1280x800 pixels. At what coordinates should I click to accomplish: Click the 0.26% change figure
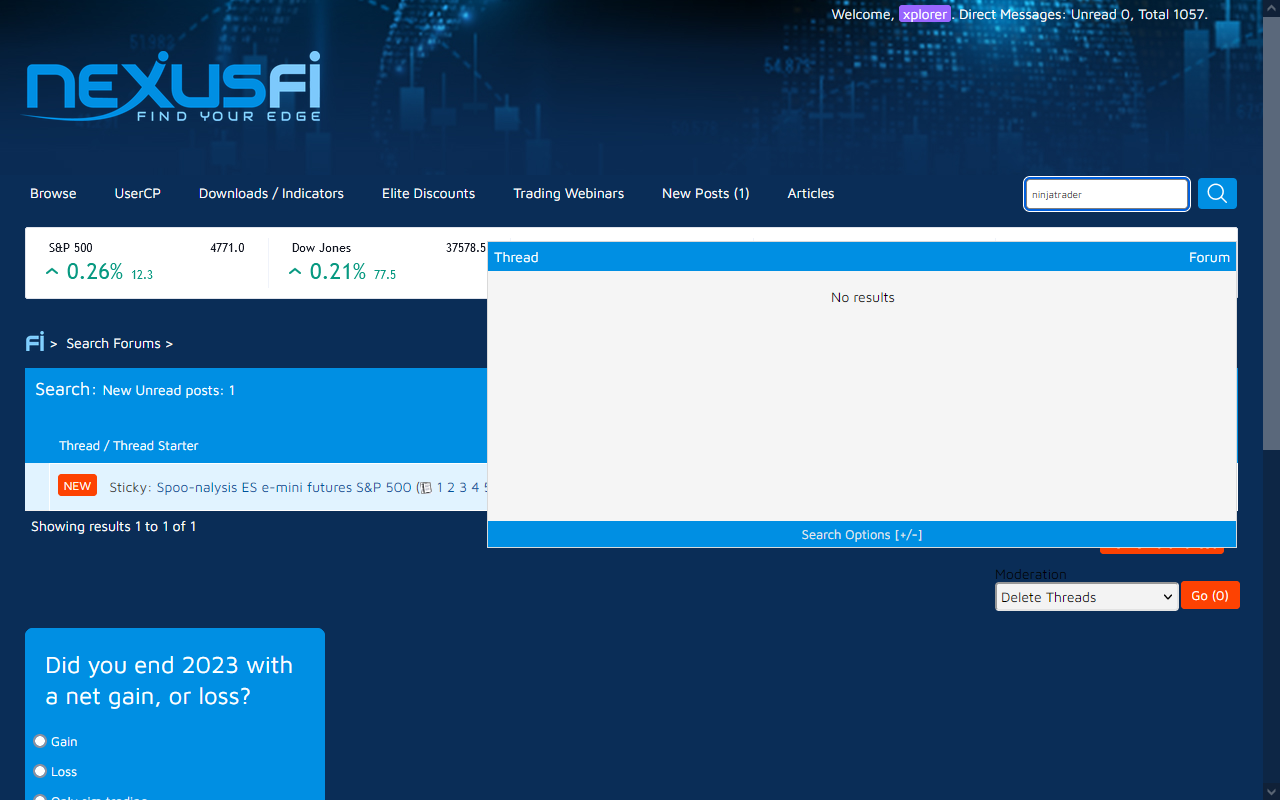pyautogui.click(x=95, y=271)
